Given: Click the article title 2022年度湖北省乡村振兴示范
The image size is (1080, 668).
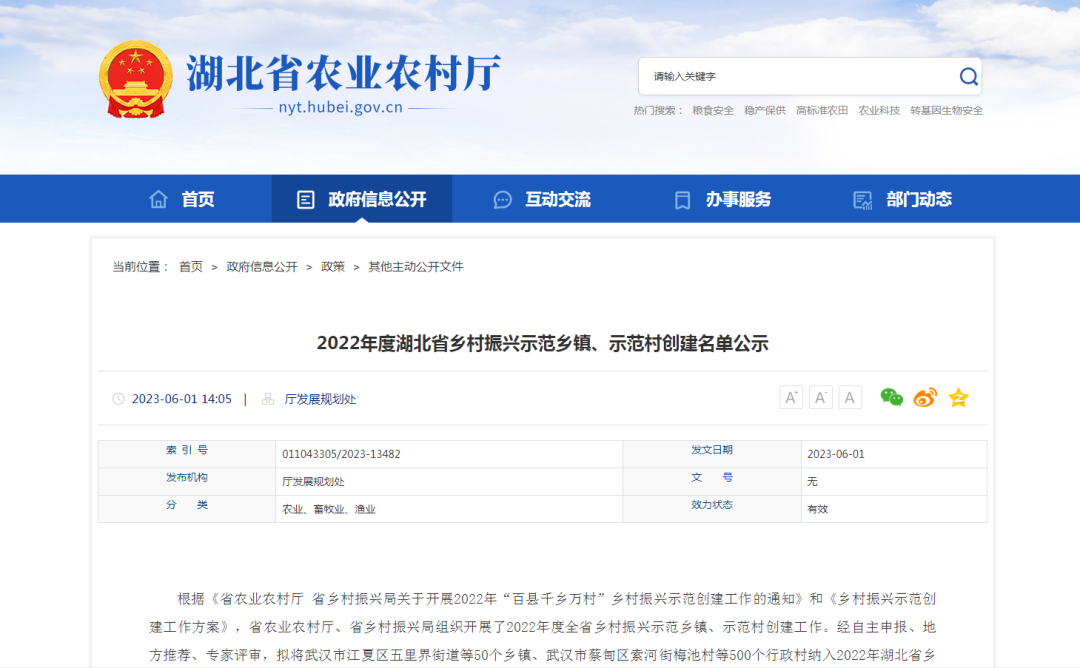Looking at the screenshot, I should coord(542,343).
